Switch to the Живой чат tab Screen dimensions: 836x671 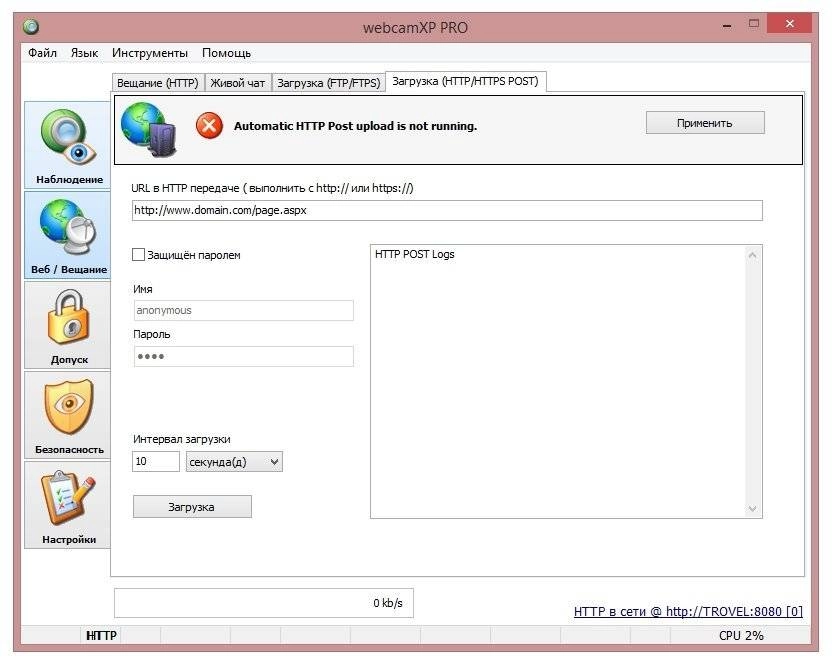pos(238,83)
